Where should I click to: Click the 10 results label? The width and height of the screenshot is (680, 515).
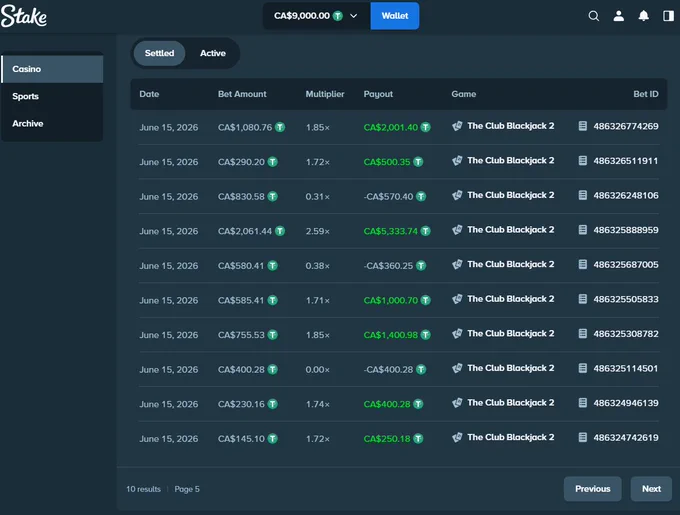[x=144, y=489]
